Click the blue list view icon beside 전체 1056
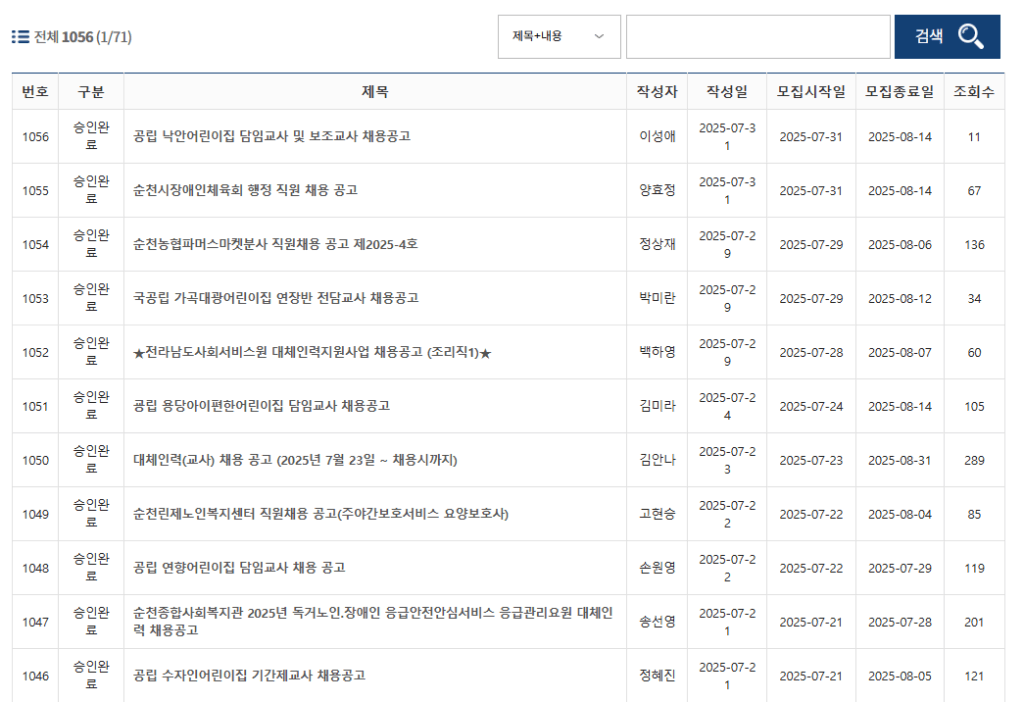Viewport: 1024px width, 702px height. [20, 36]
